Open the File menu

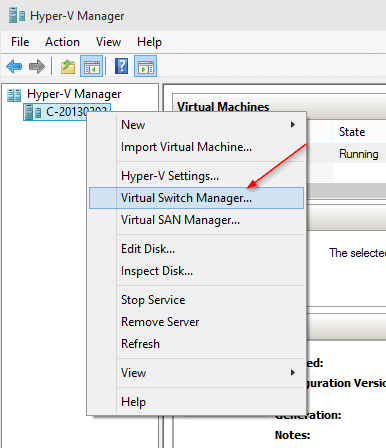click(x=20, y=42)
